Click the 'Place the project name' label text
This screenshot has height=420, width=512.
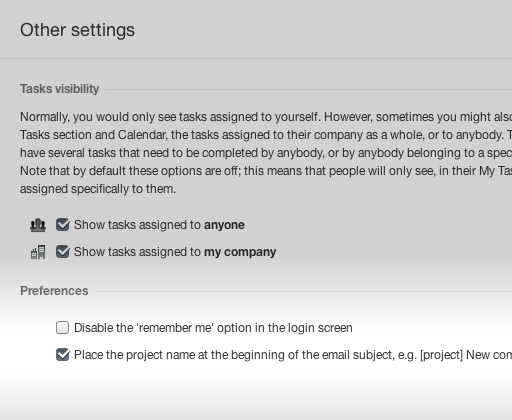point(293,355)
